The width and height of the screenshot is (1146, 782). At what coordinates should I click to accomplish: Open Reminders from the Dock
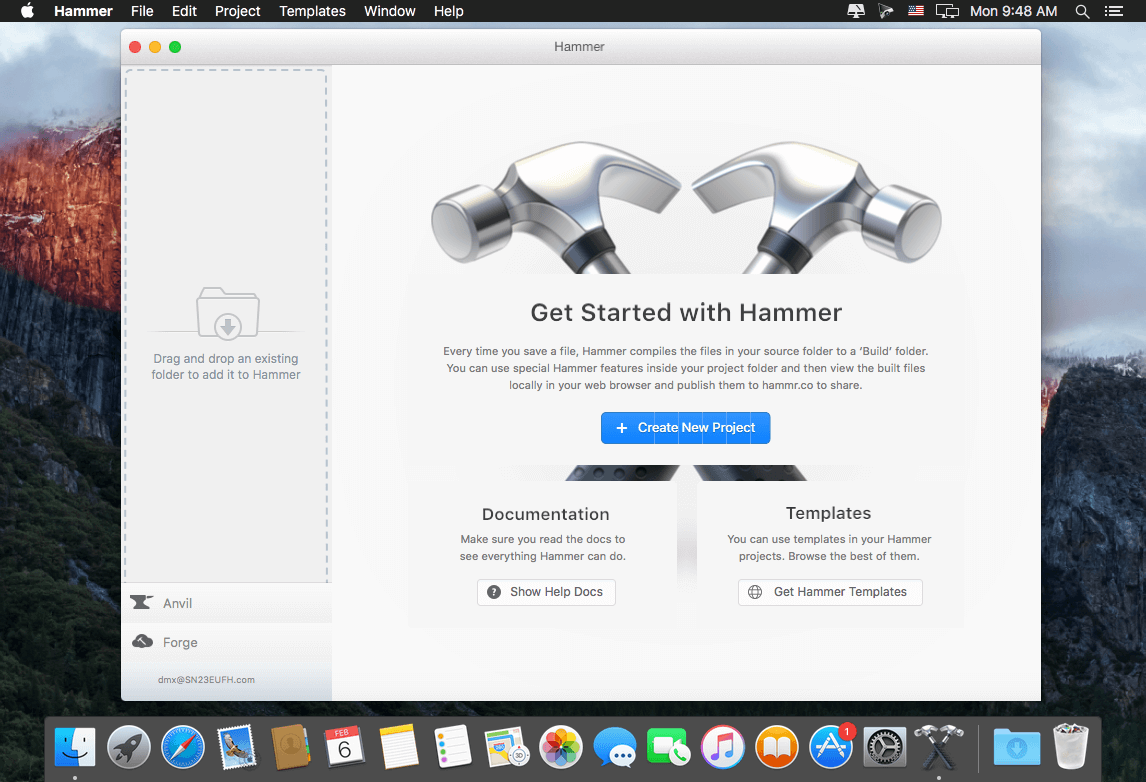tap(452, 747)
